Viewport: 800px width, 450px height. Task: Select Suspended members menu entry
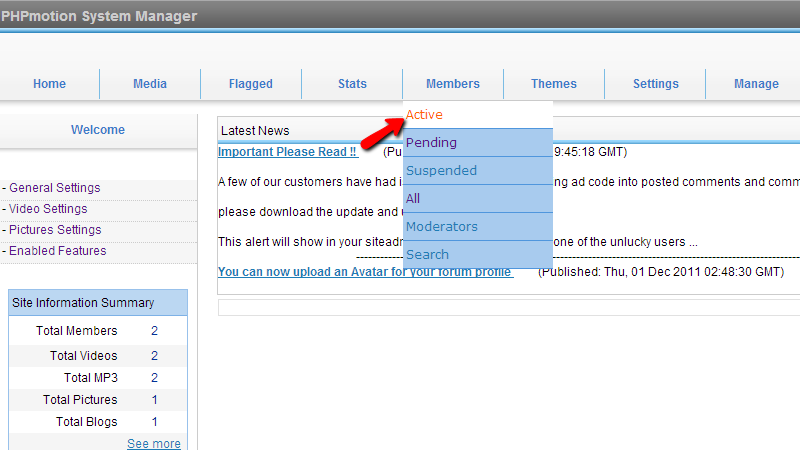pos(478,170)
